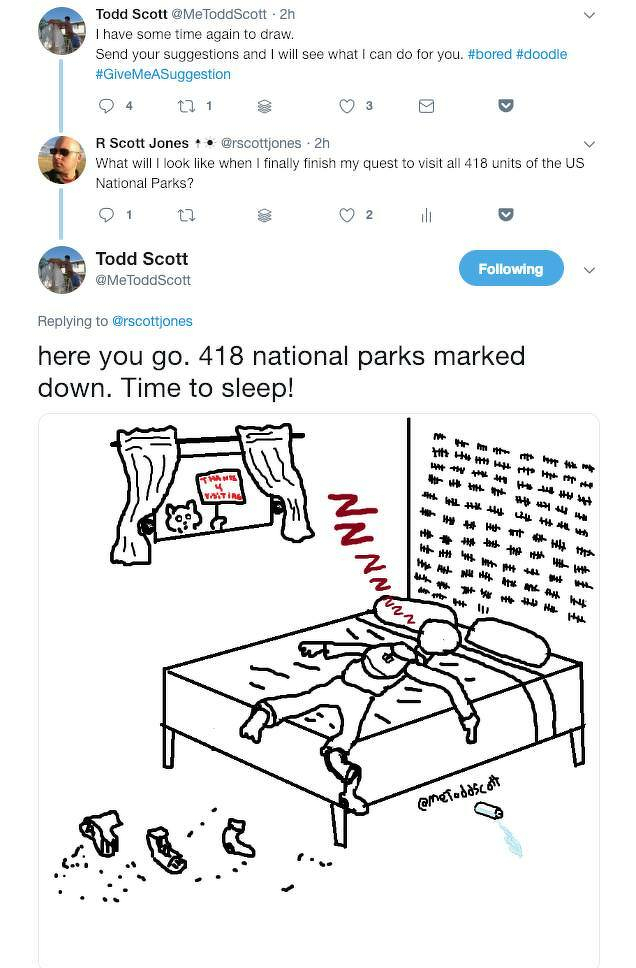Click Buffer stack icon on R Scott Jones tweet

coord(264,215)
